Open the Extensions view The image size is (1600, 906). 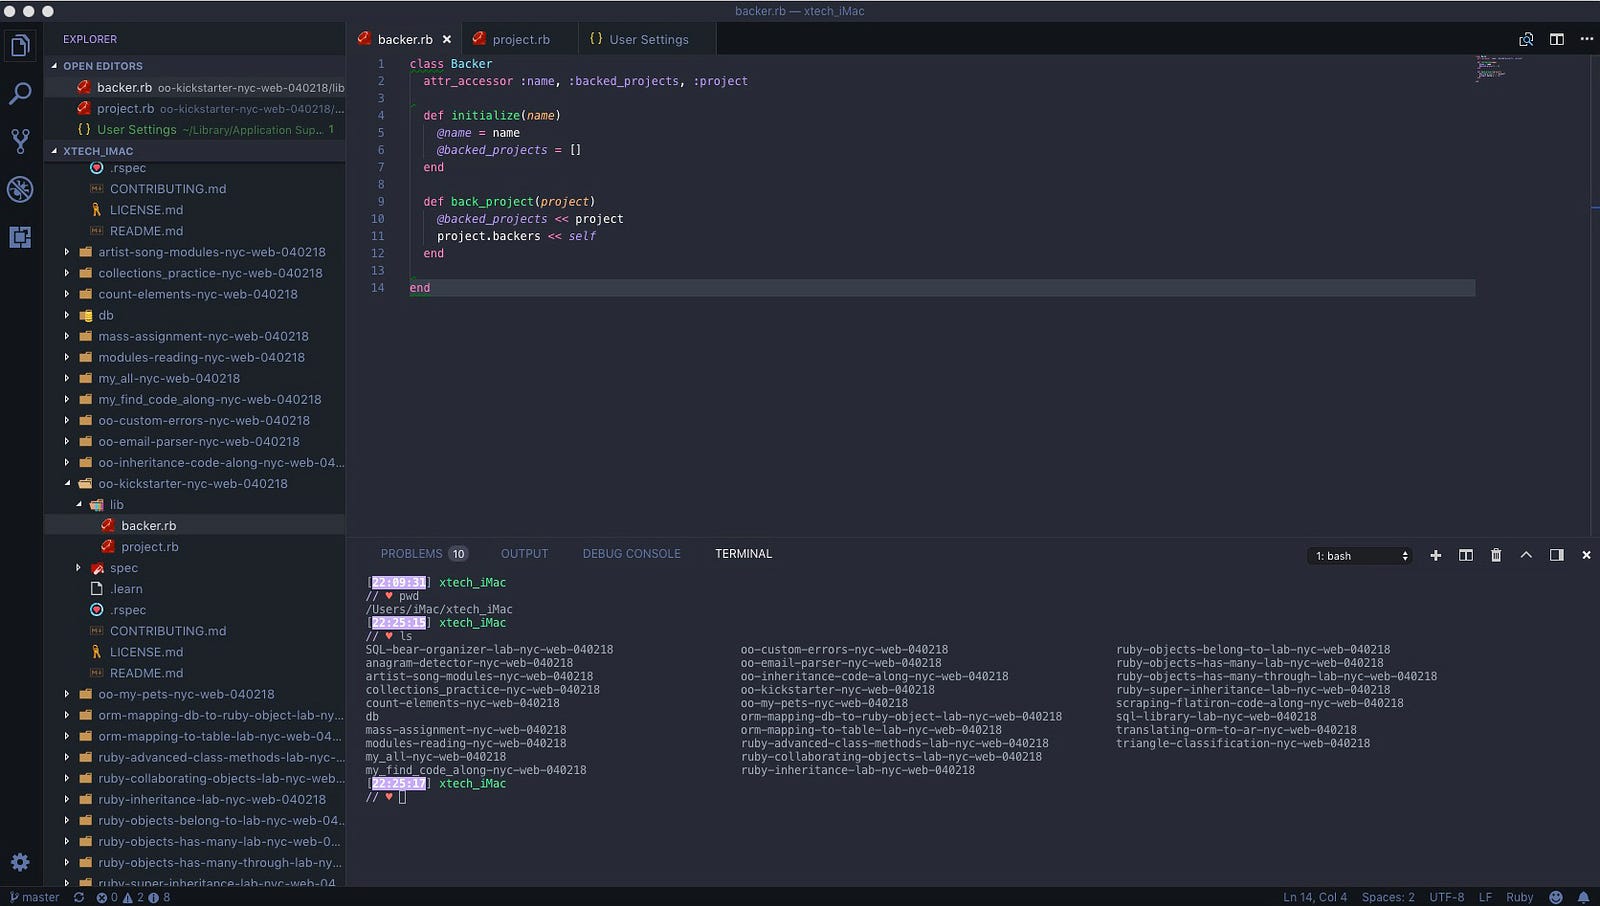20,238
